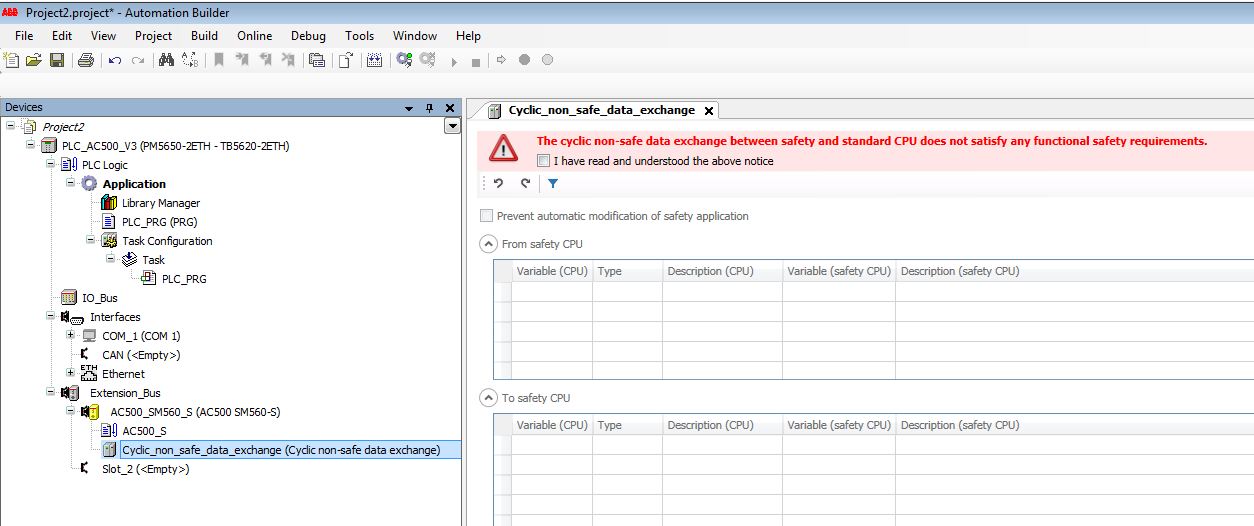Pin the Devices panel with pushpin toggle
This screenshot has height=526, width=1254.
430,108
